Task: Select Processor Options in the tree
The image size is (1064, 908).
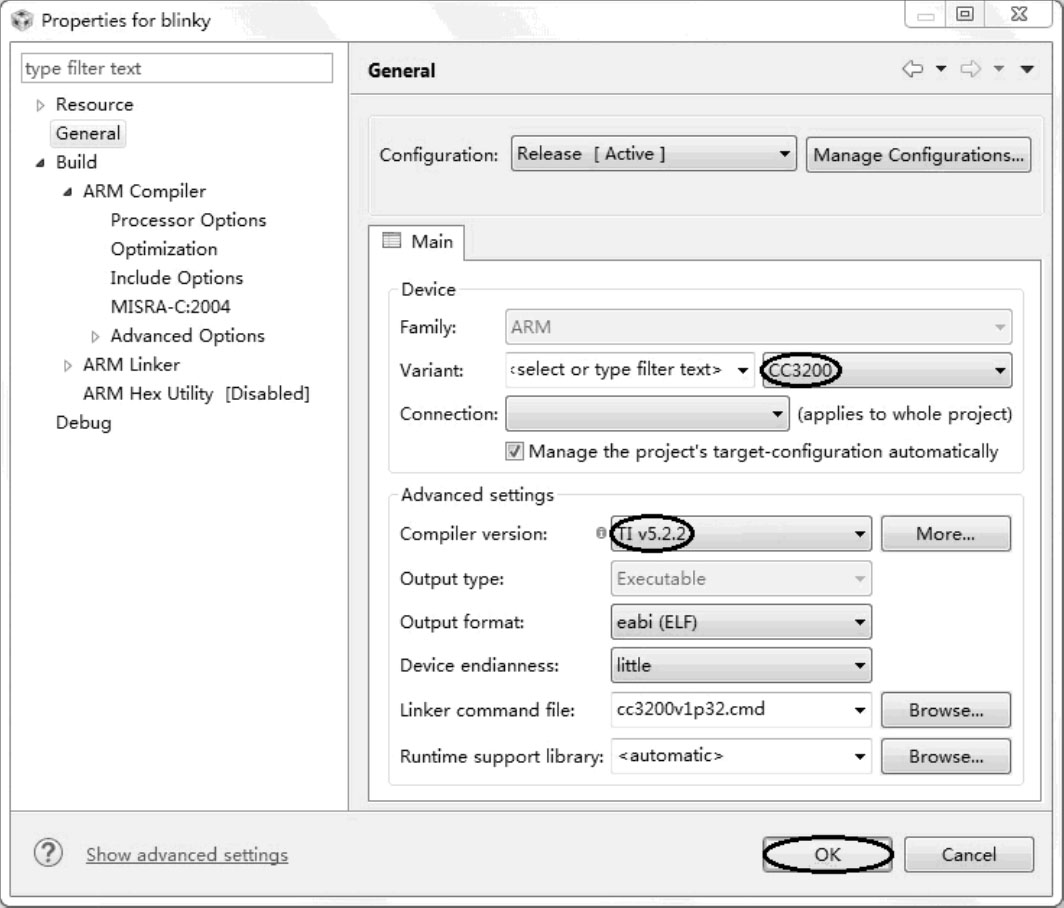Action: 188,220
